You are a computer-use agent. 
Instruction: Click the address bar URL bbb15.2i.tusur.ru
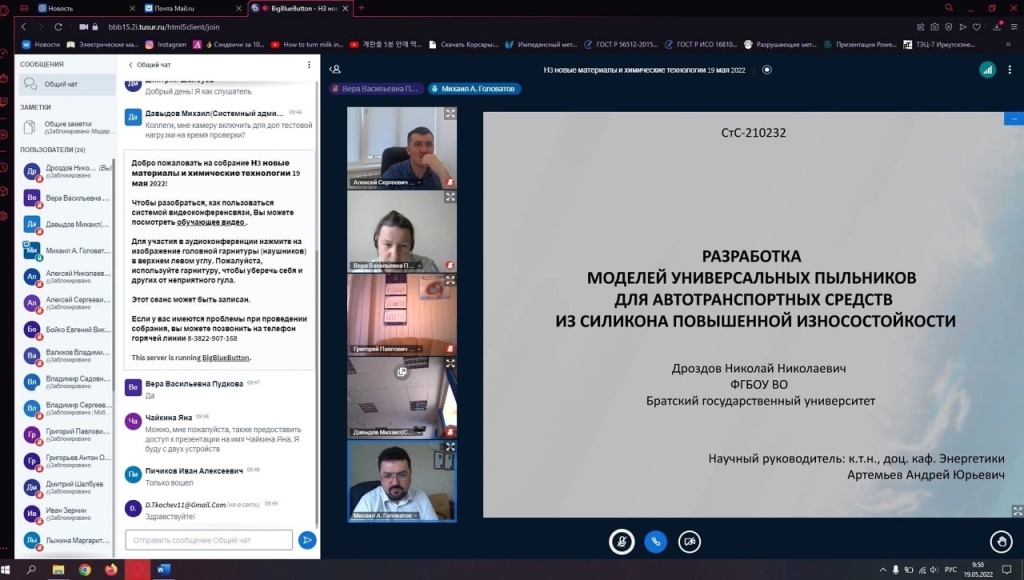164,27
